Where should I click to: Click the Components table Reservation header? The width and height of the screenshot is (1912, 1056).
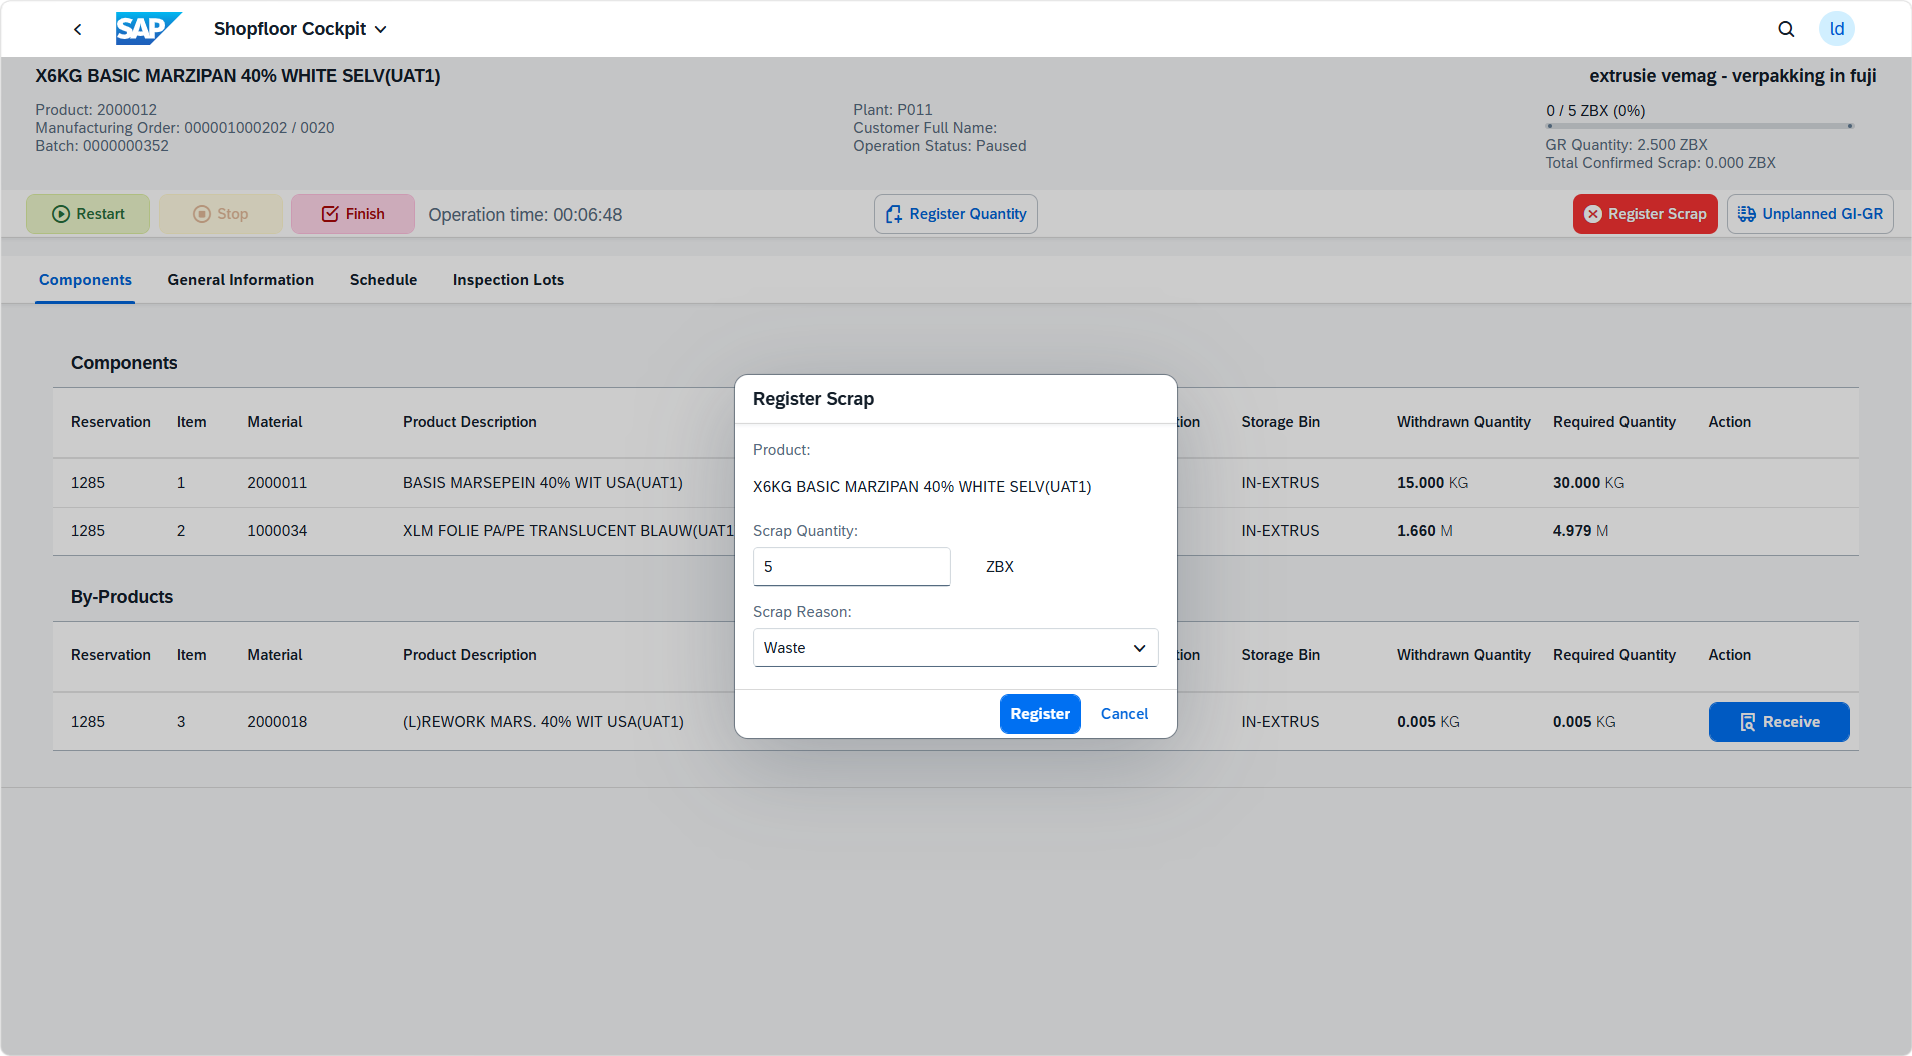(111, 422)
